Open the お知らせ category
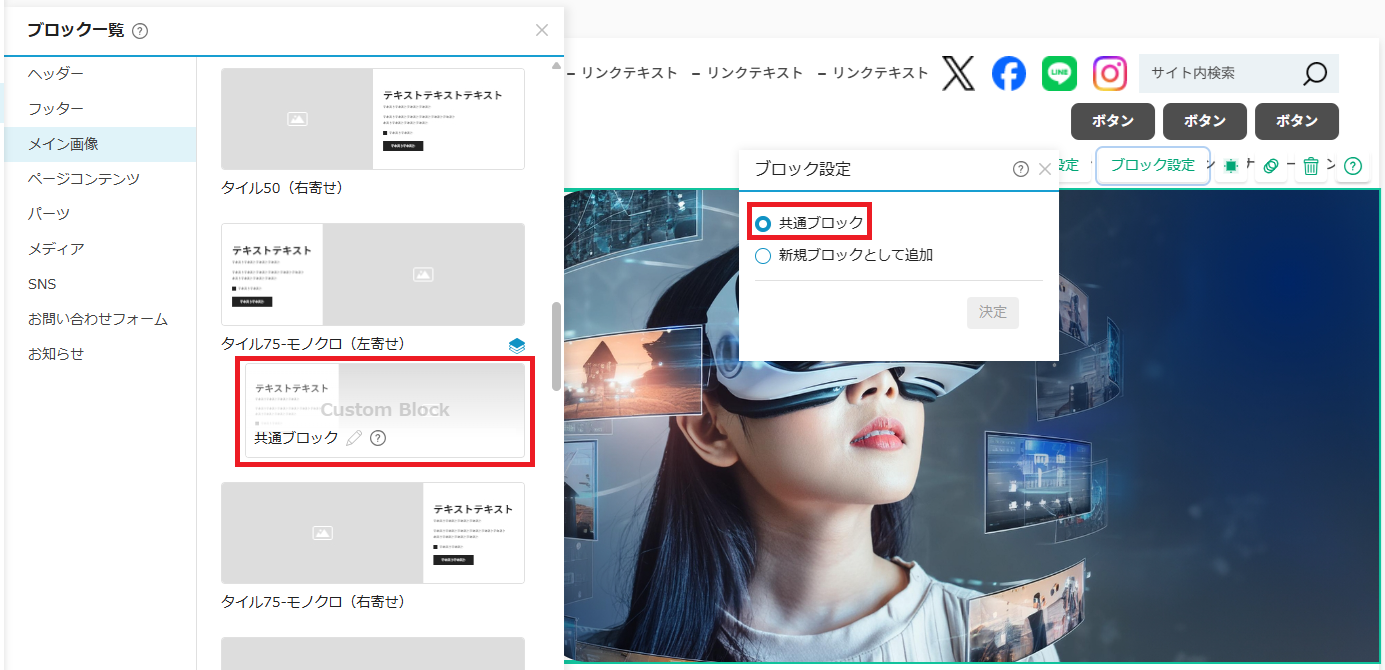1385x670 pixels. 100,354
